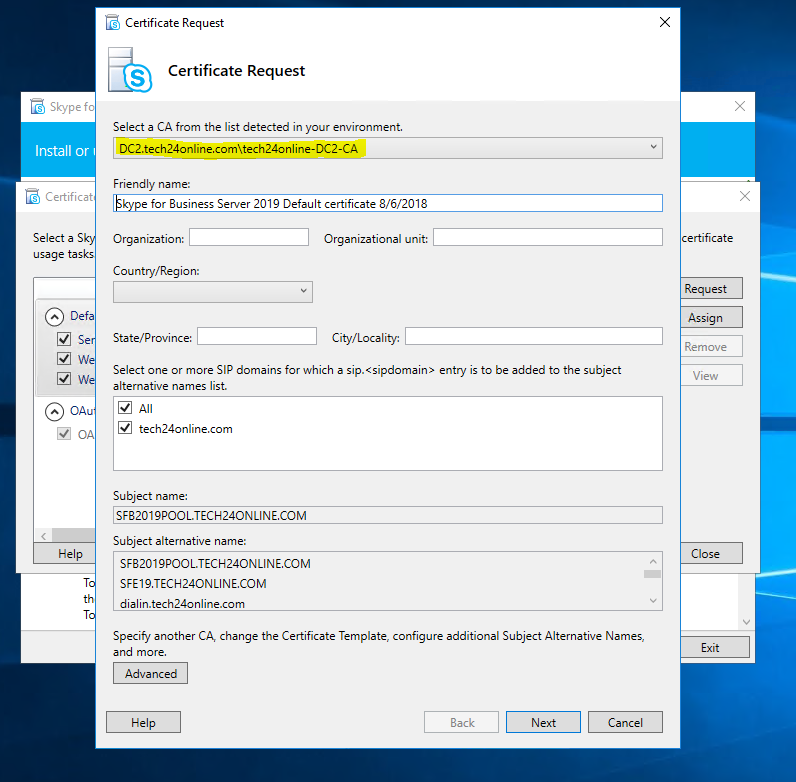
Task: Cancel the certificate request
Action: tap(625, 722)
